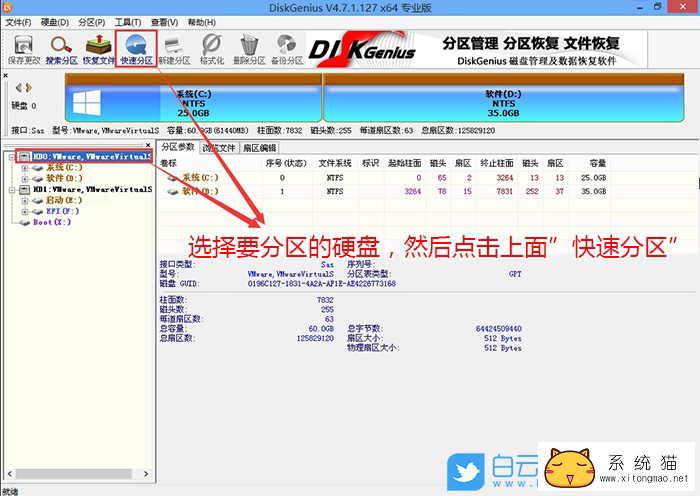Viewport: 700px width, 496px height.
Task: Click New Partition (新建分区) icon
Action: coord(174,50)
